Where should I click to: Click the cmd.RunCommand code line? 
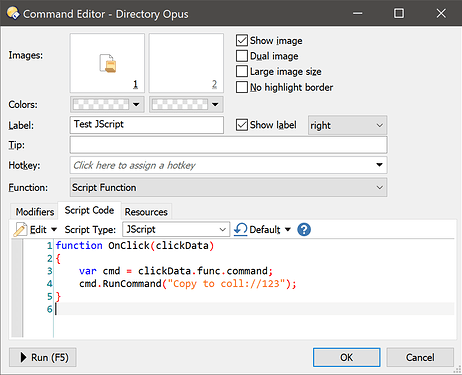(188, 284)
